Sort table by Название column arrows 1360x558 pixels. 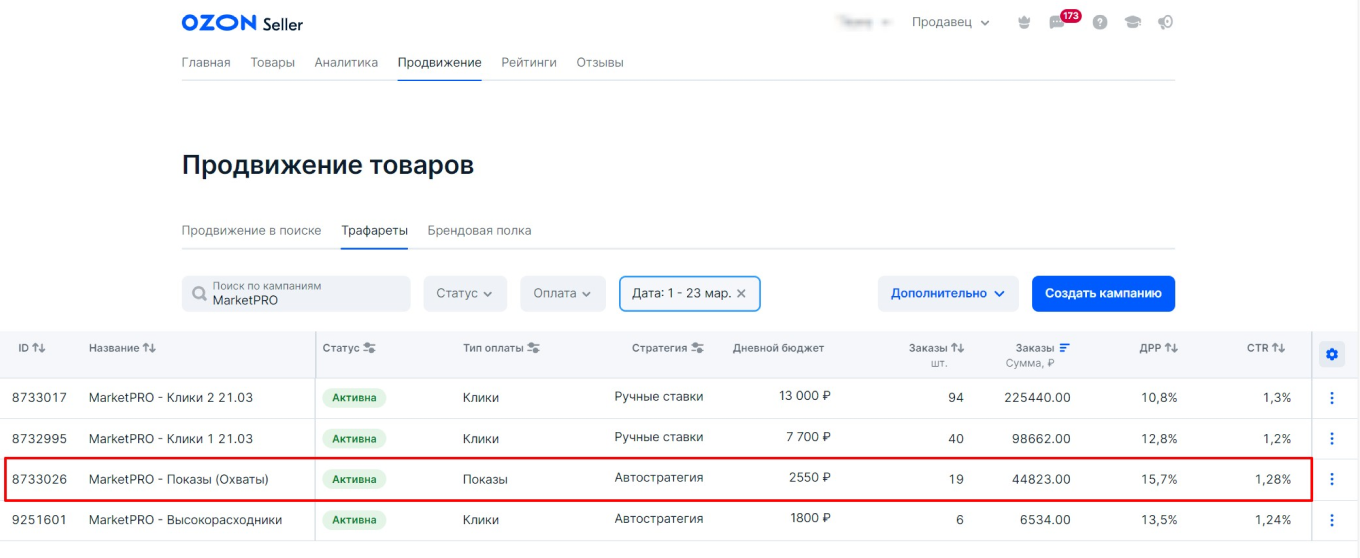(x=149, y=348)
